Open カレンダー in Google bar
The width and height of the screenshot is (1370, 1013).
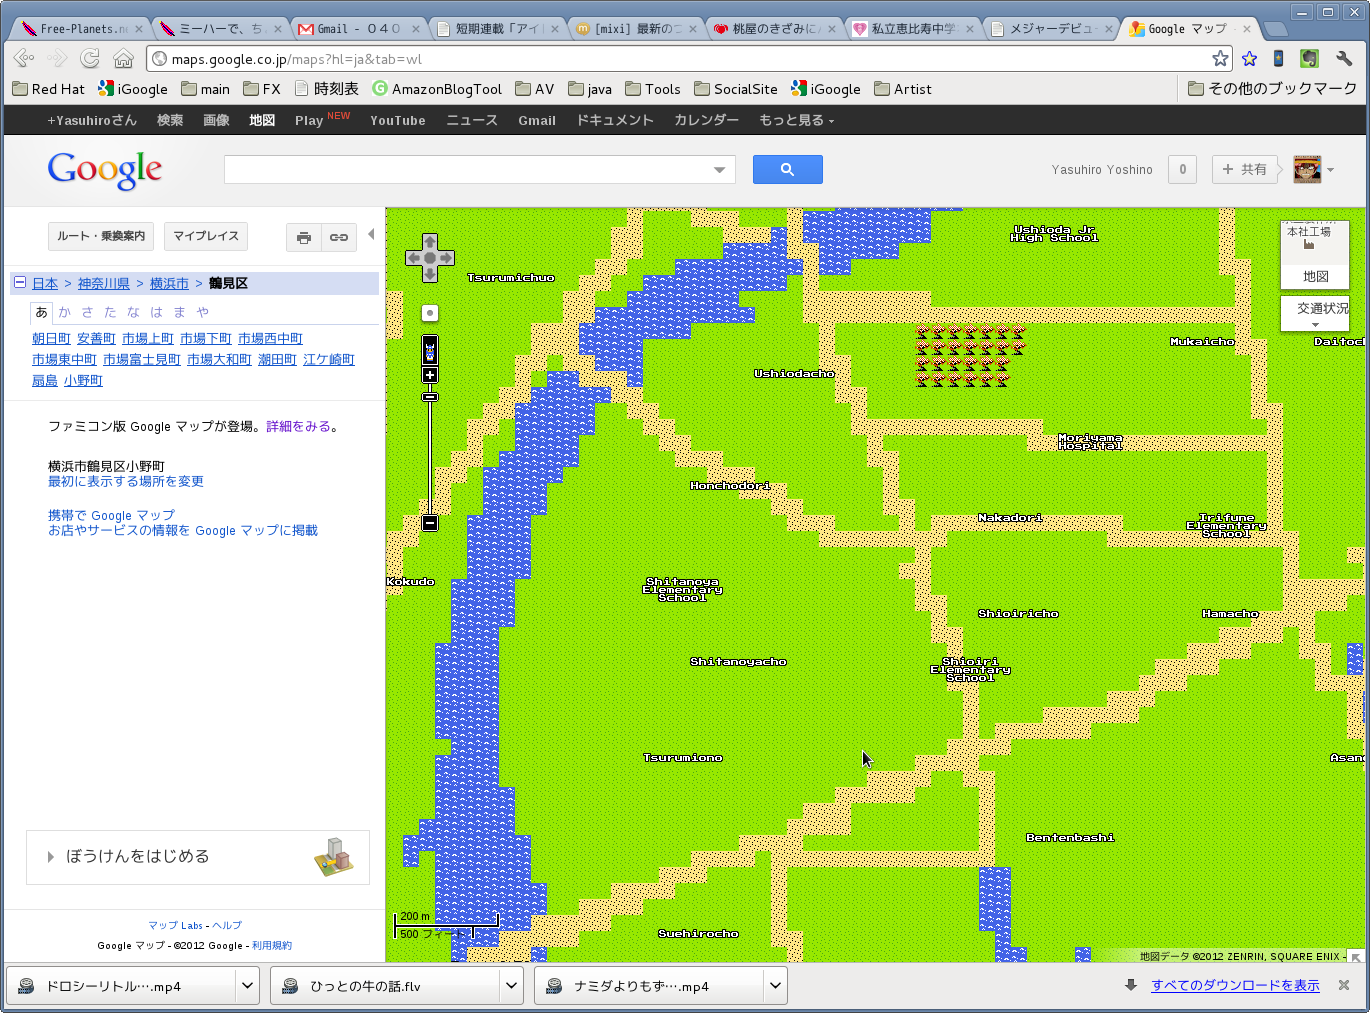[x=706, y=120]
